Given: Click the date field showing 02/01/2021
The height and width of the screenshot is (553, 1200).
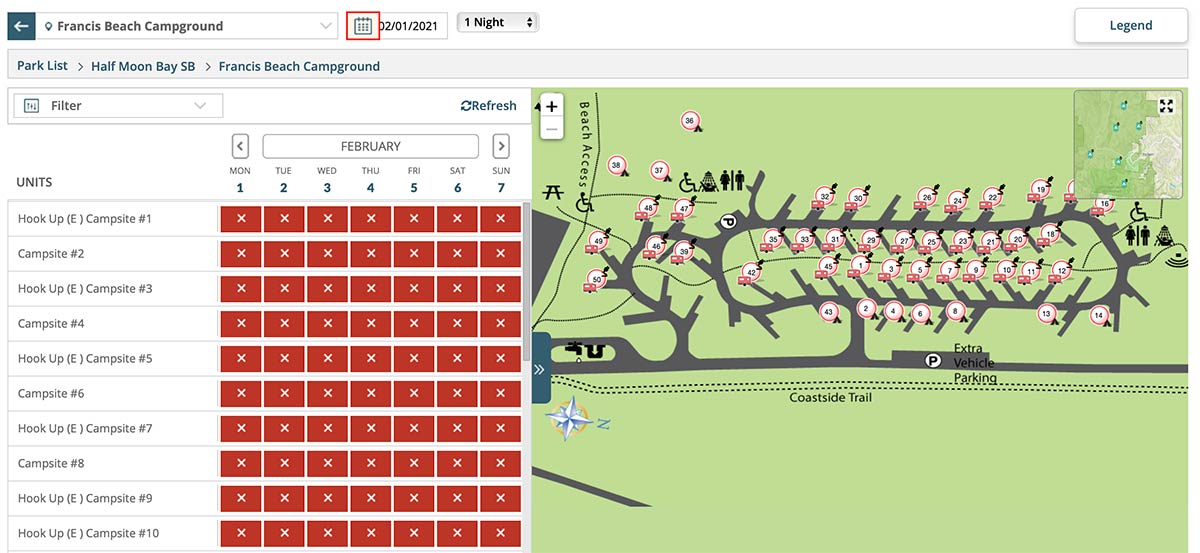Looking at the screenshot, I should [412, 25].
